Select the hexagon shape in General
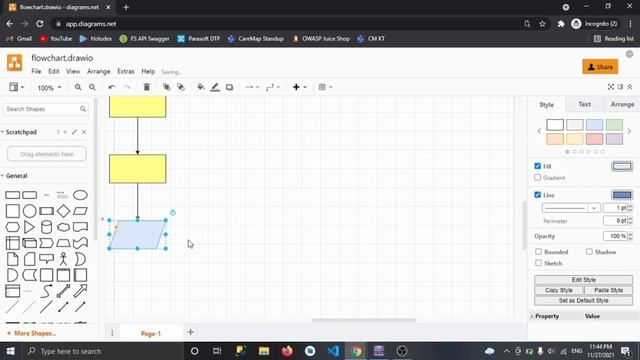 [12, 227]
